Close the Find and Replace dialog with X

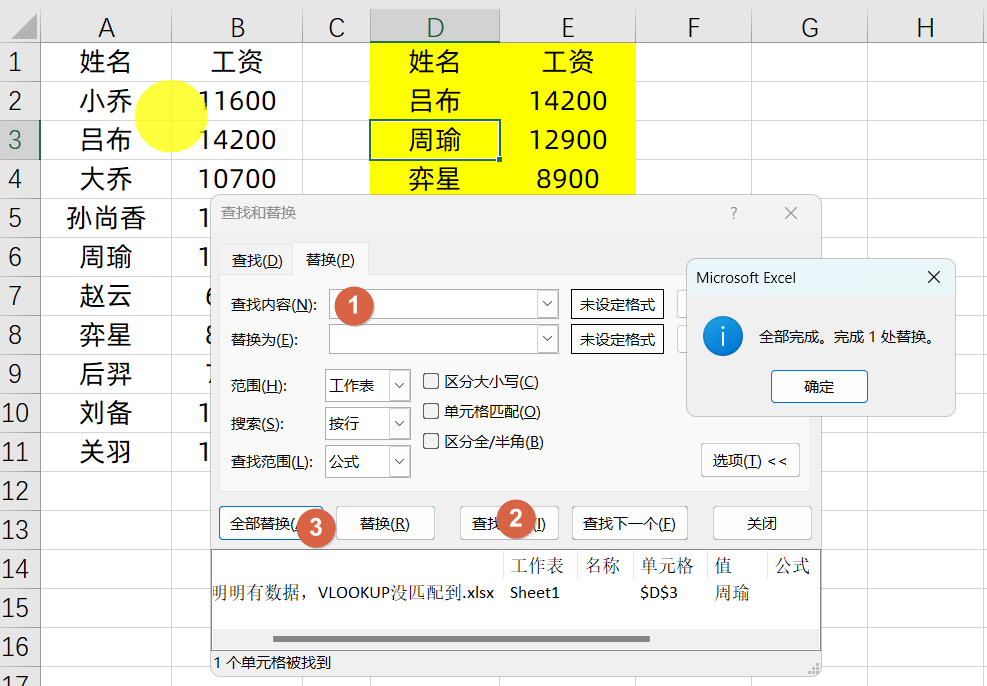(x=791, y=213)
